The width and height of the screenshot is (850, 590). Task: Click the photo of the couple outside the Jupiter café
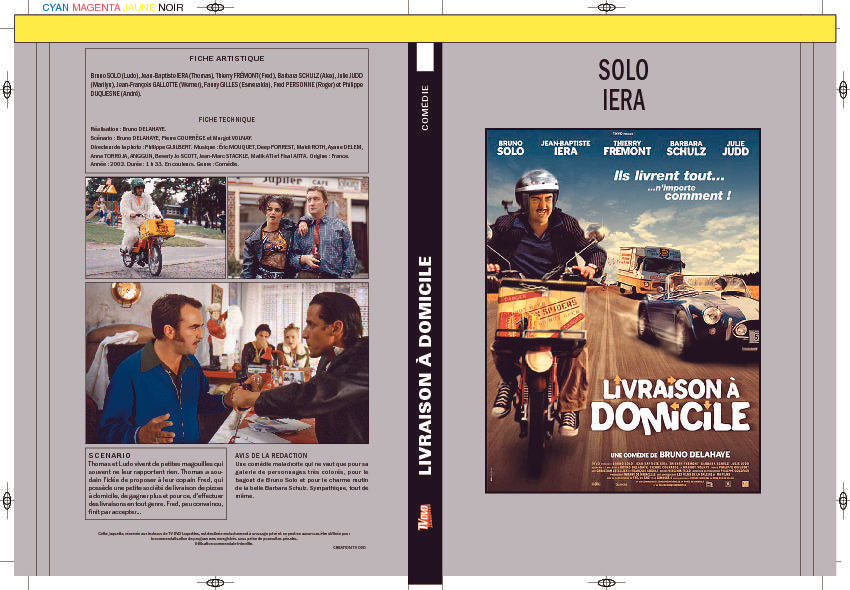click(298, 228)
